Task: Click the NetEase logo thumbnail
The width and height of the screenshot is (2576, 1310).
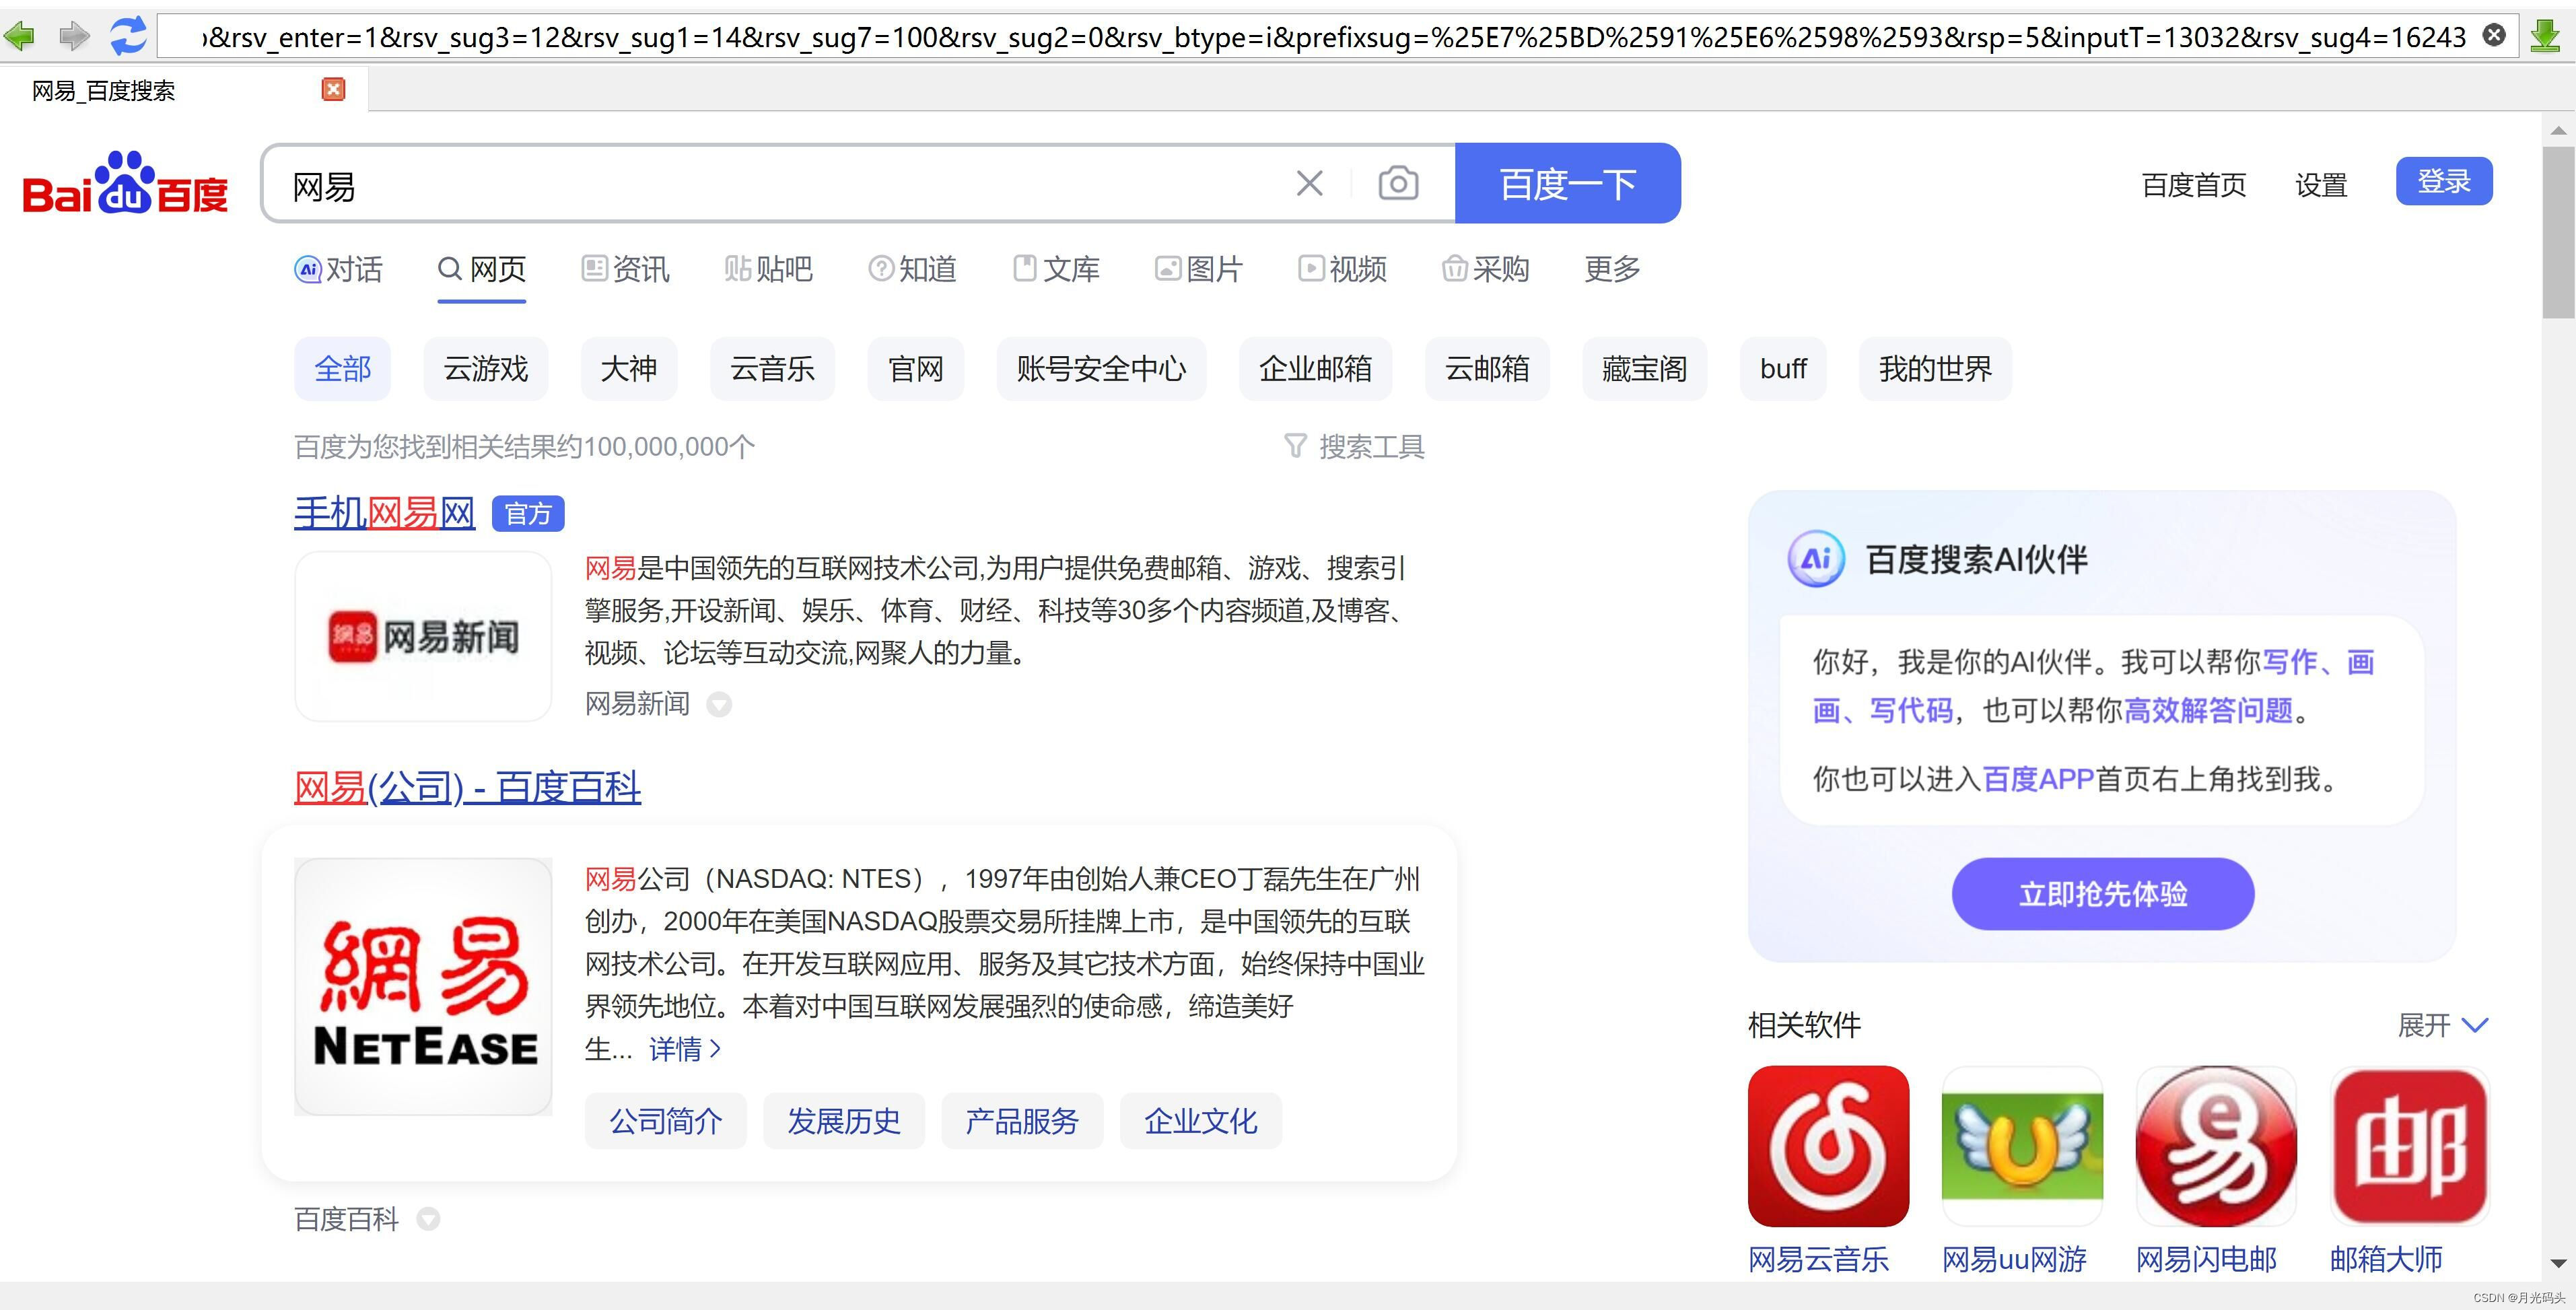Action: pos(423,986)
